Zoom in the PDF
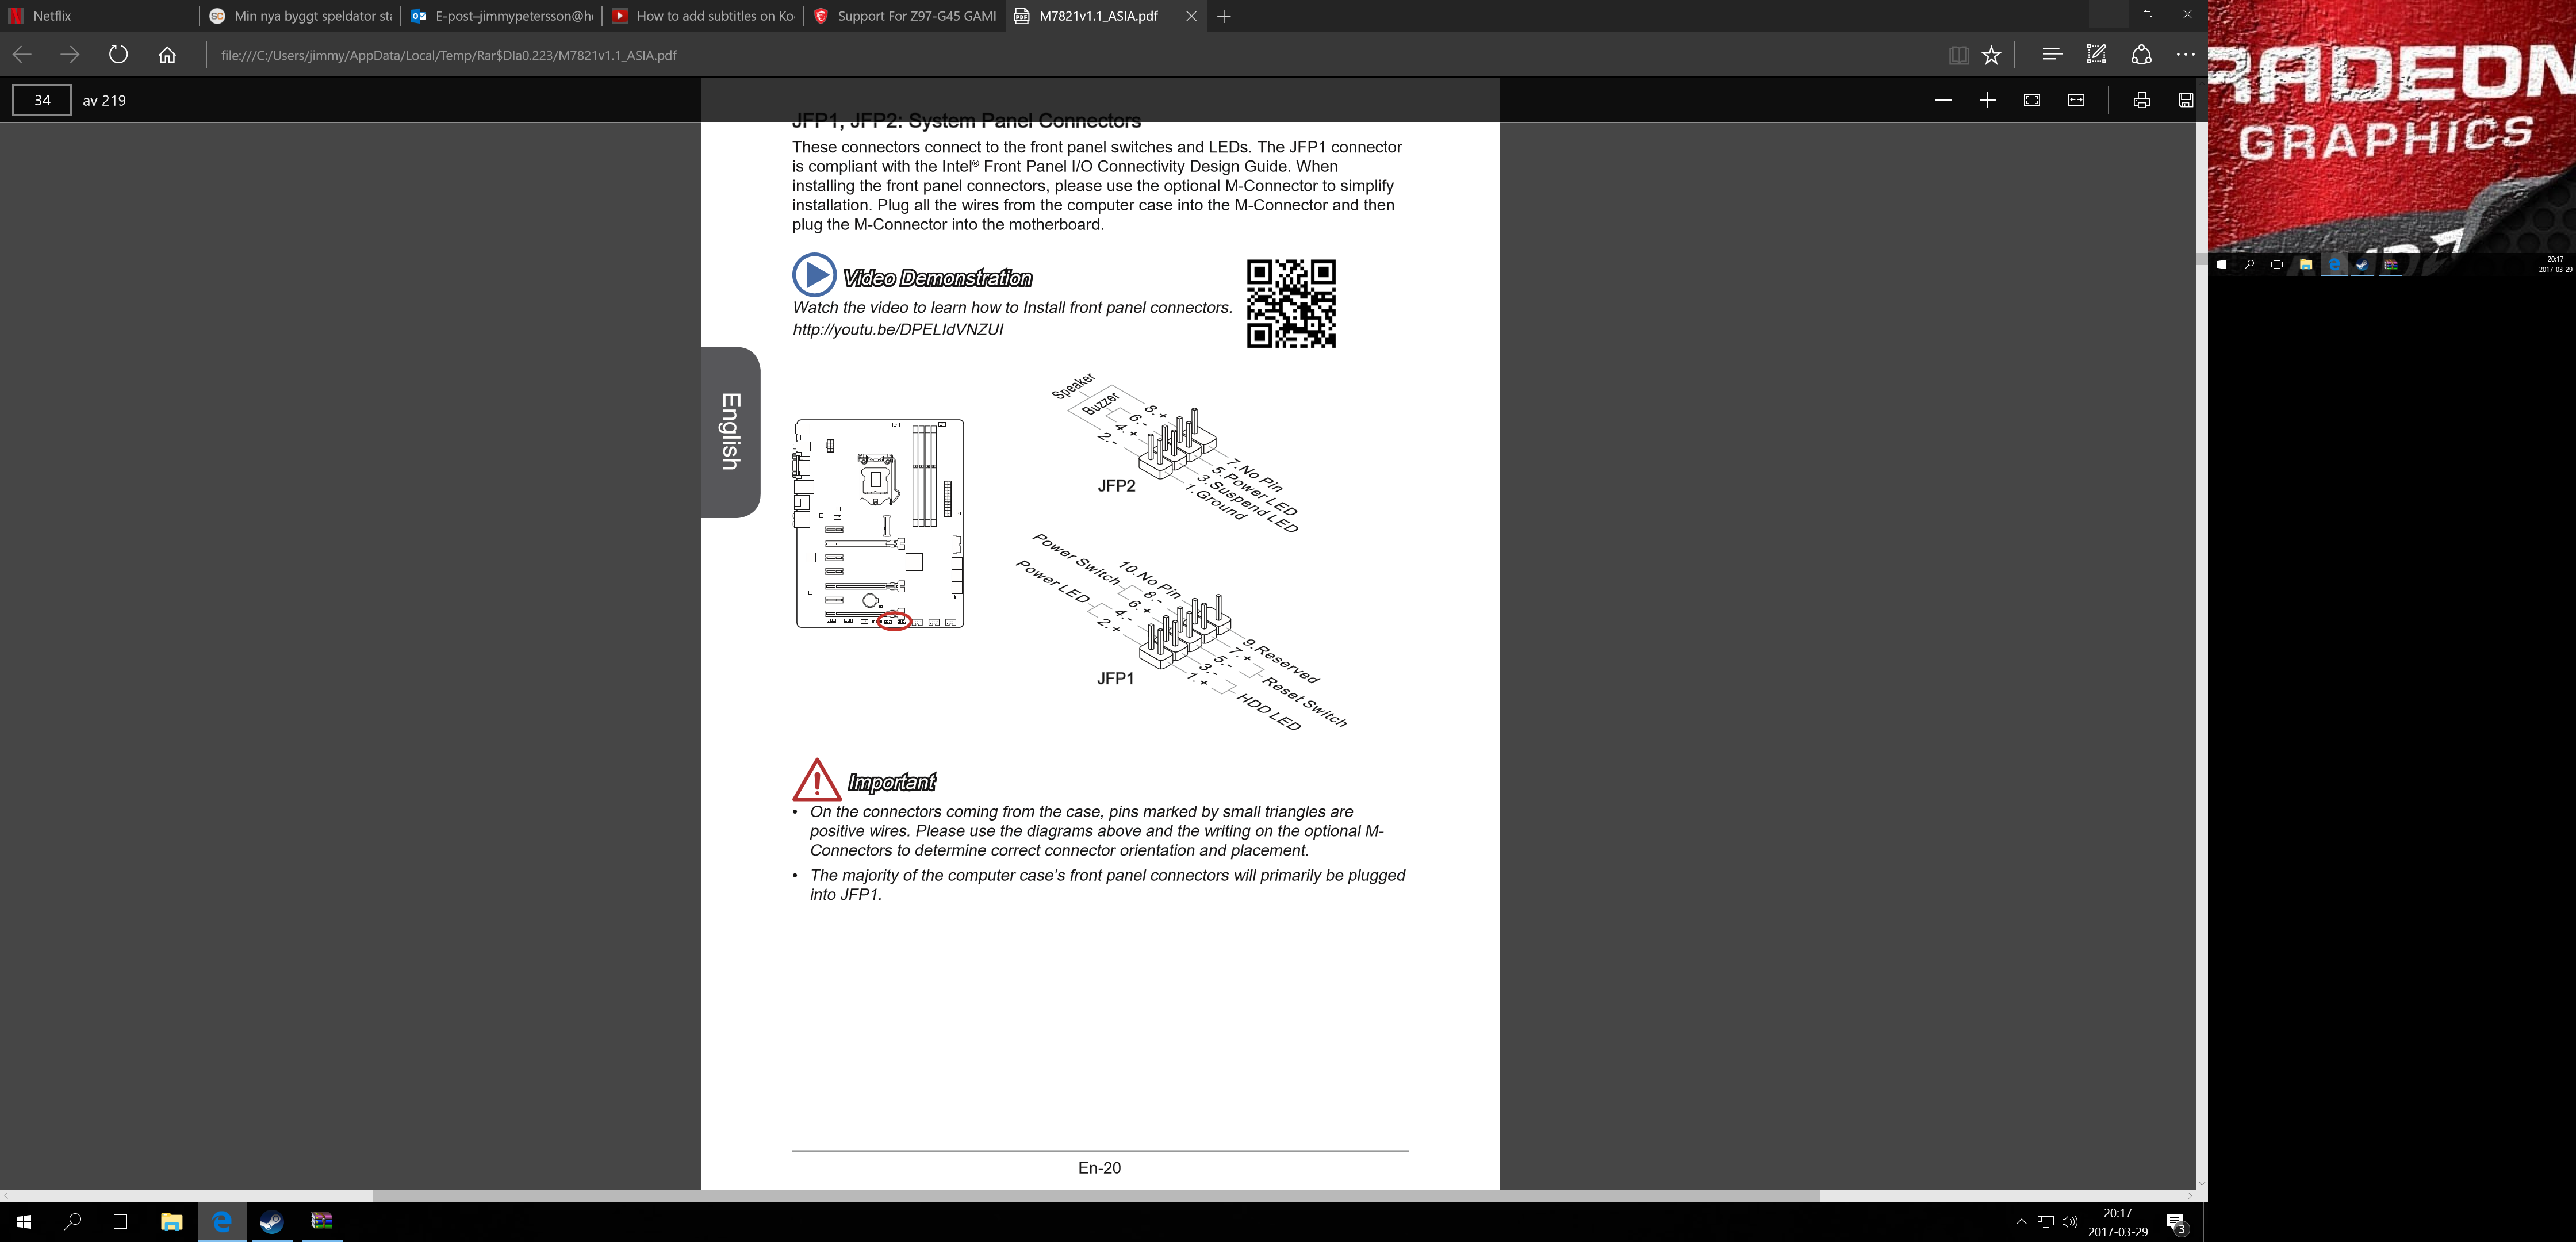Screen dimensions: 2576x1242 (1987, 100)
